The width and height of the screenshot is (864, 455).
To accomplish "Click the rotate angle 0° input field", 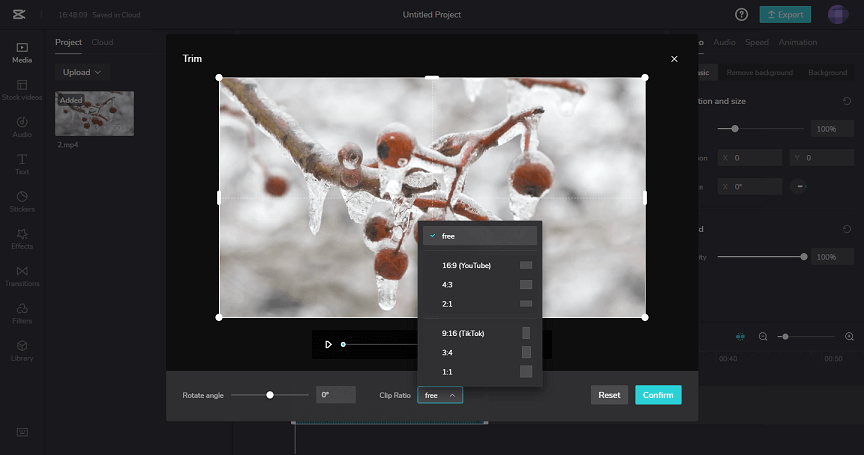I will [x=336, y=395].
